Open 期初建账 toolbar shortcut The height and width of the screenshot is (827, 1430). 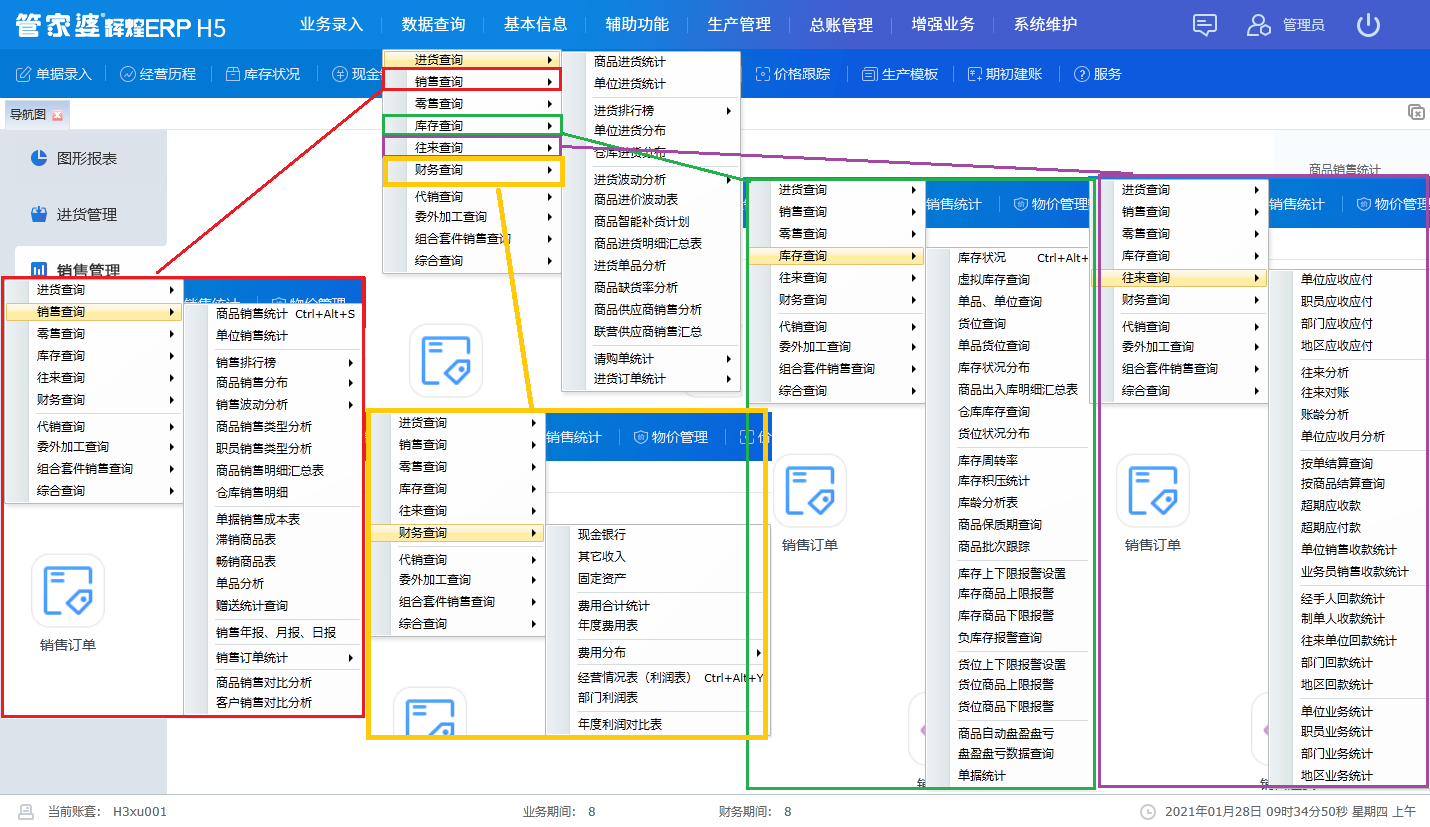click(x=1005, y=74)
